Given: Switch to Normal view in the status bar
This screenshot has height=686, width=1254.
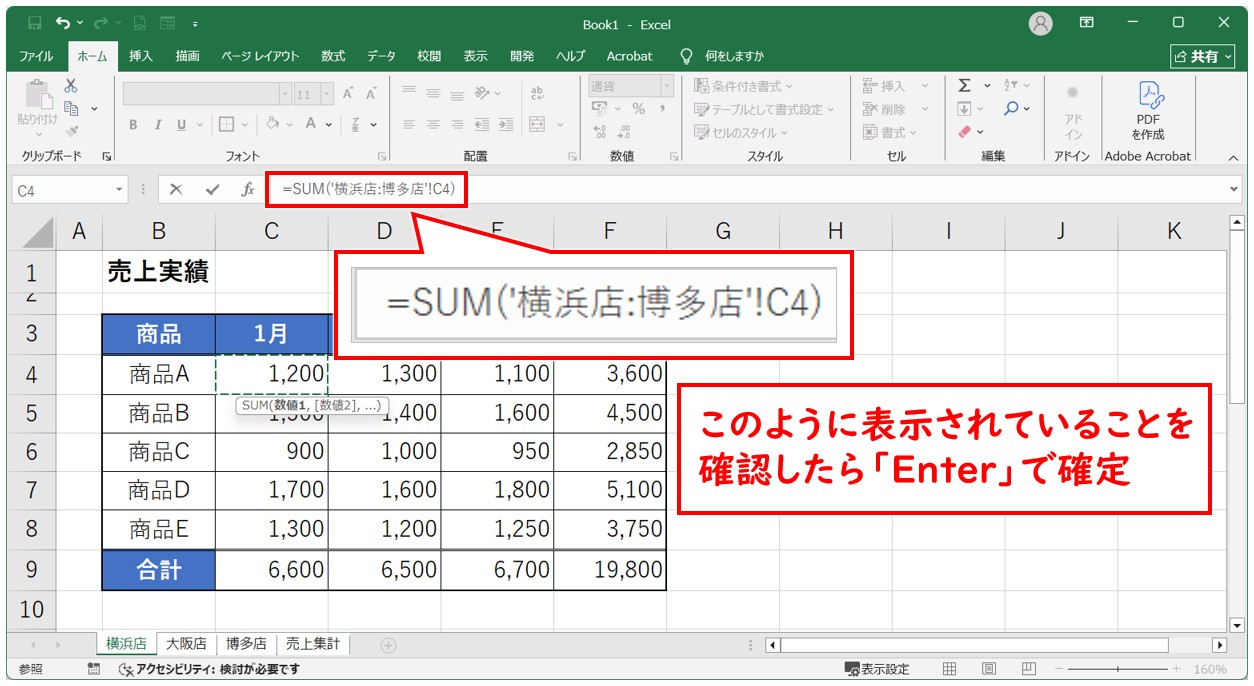Looking at the screenshot, I should tap(950, 669).
